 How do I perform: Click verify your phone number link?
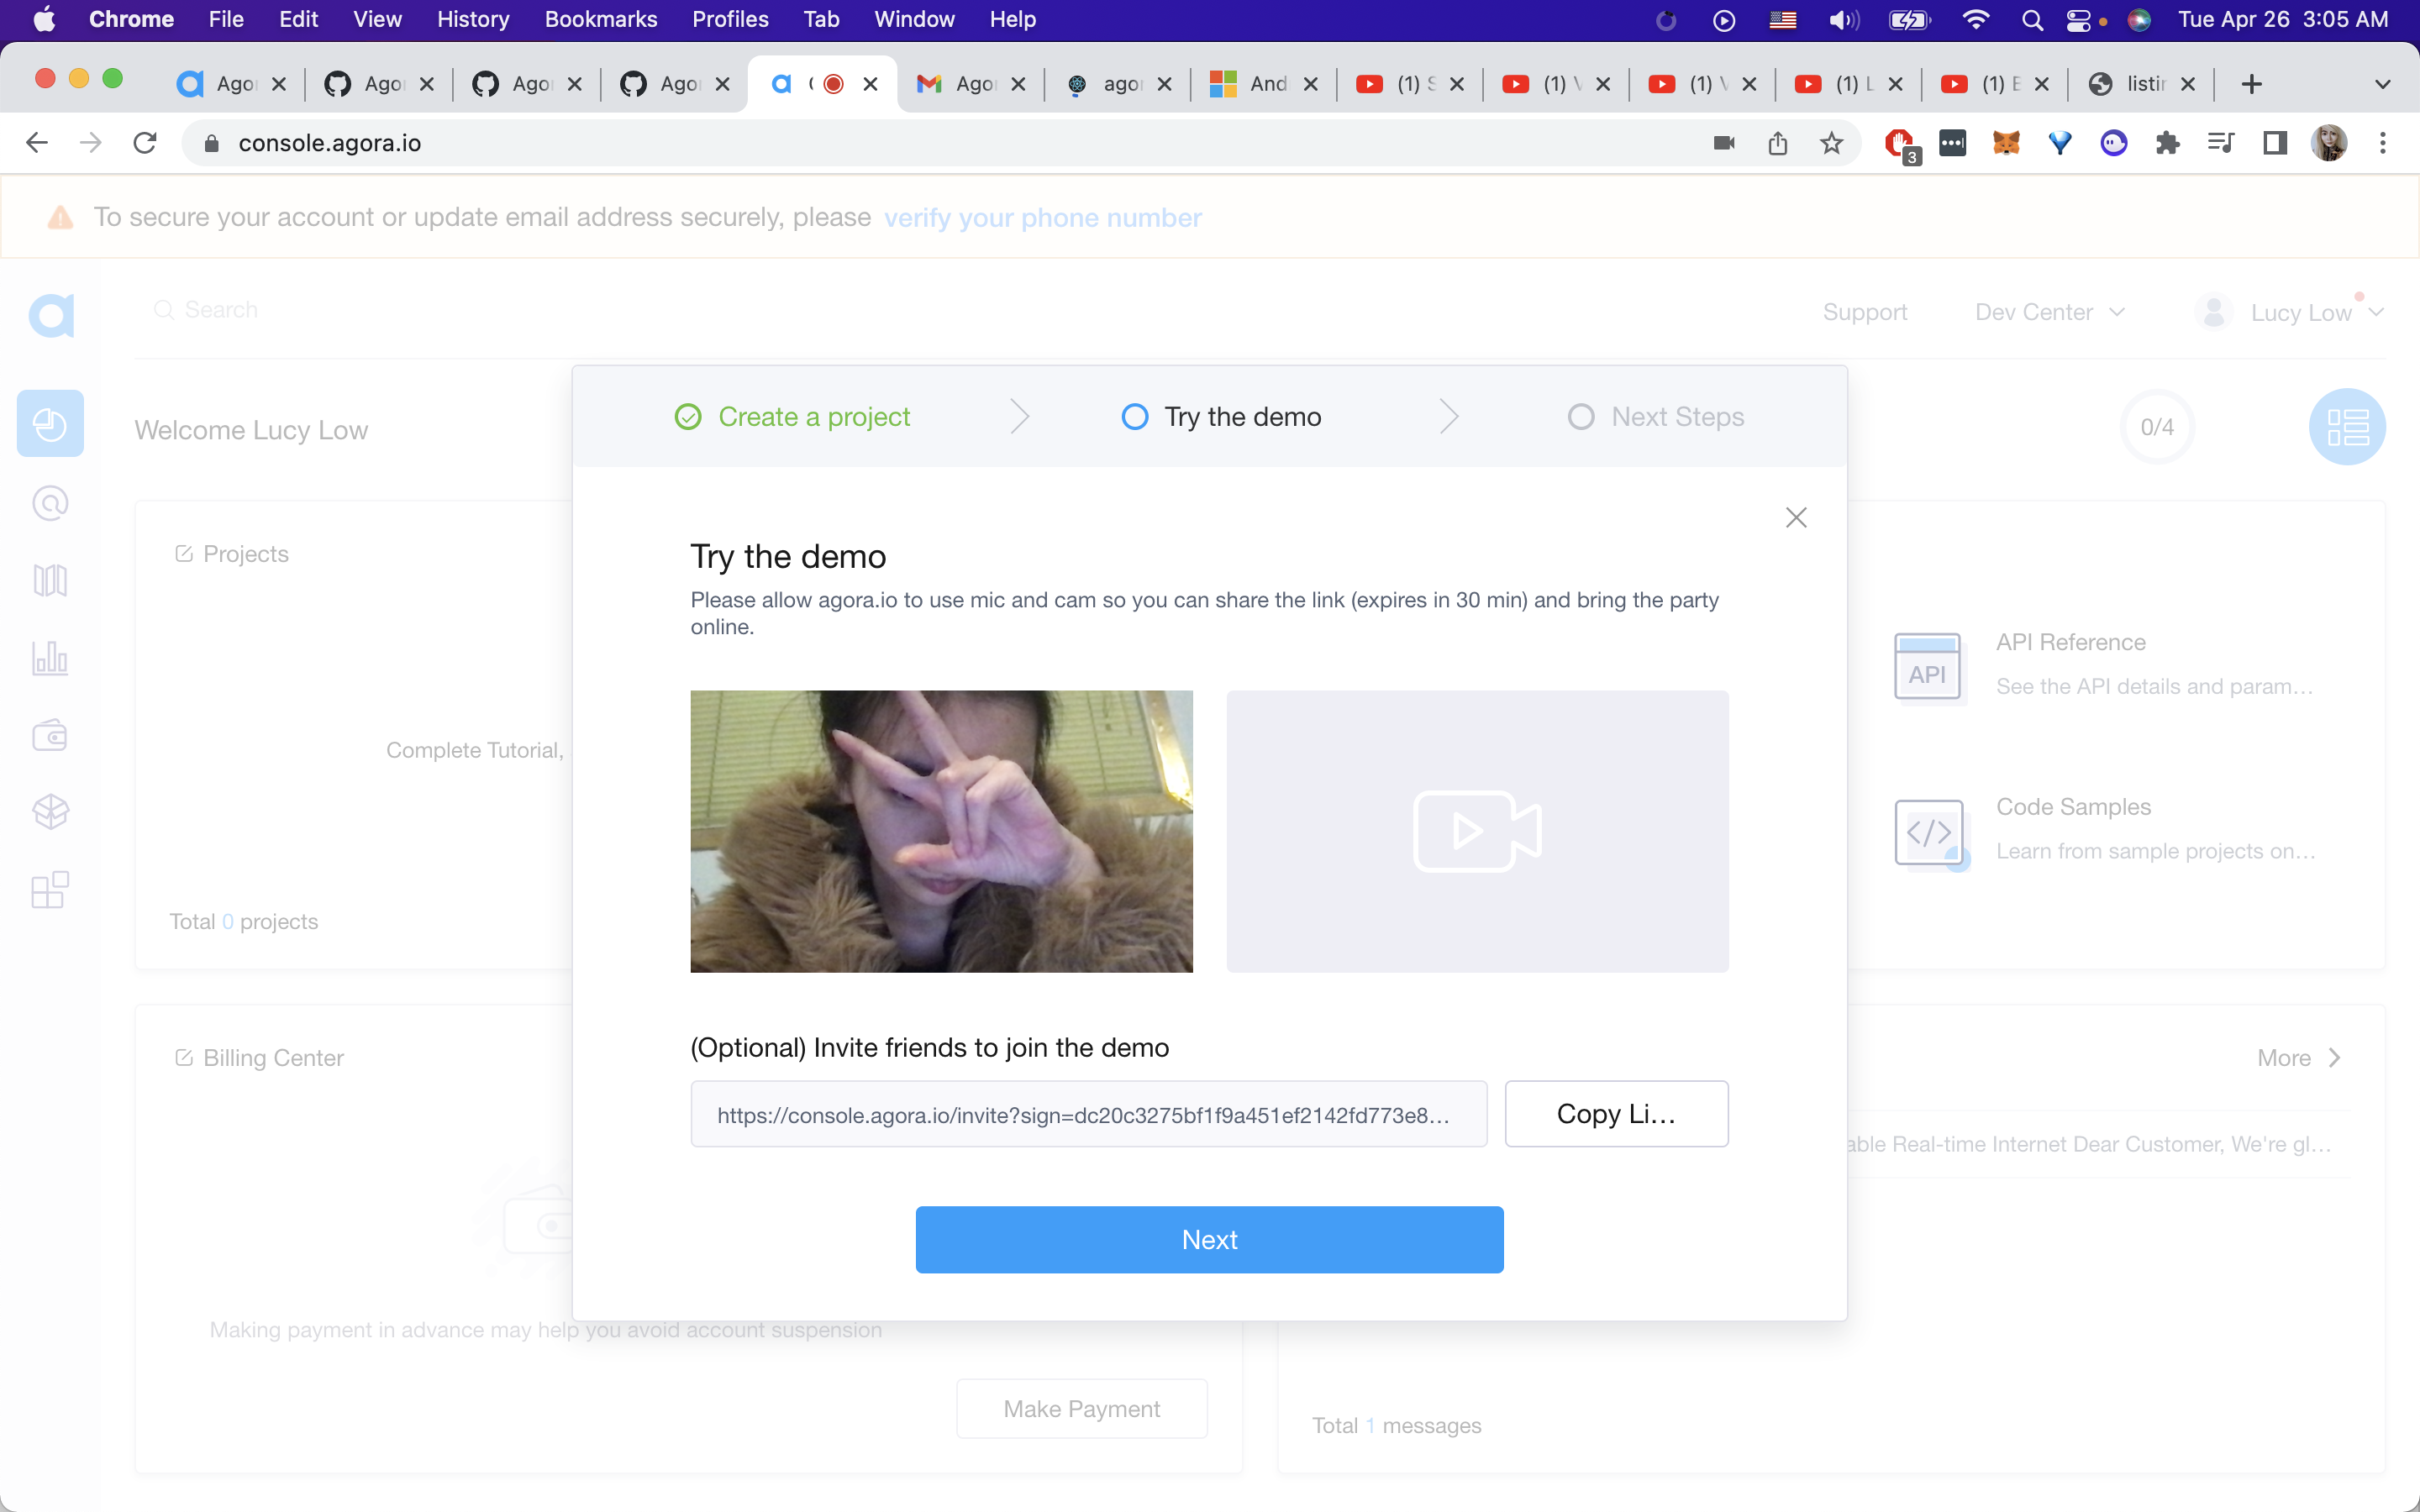point(1042,218)
